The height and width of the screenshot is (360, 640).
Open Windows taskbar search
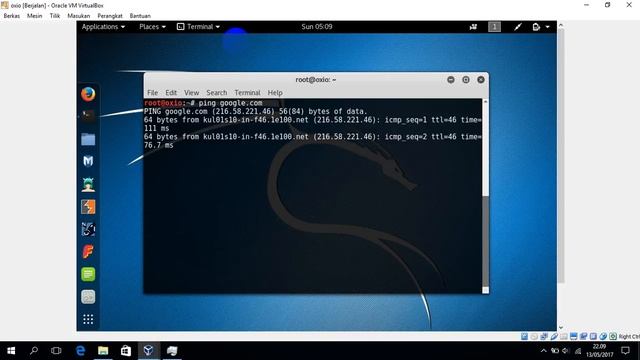(34, 351)
